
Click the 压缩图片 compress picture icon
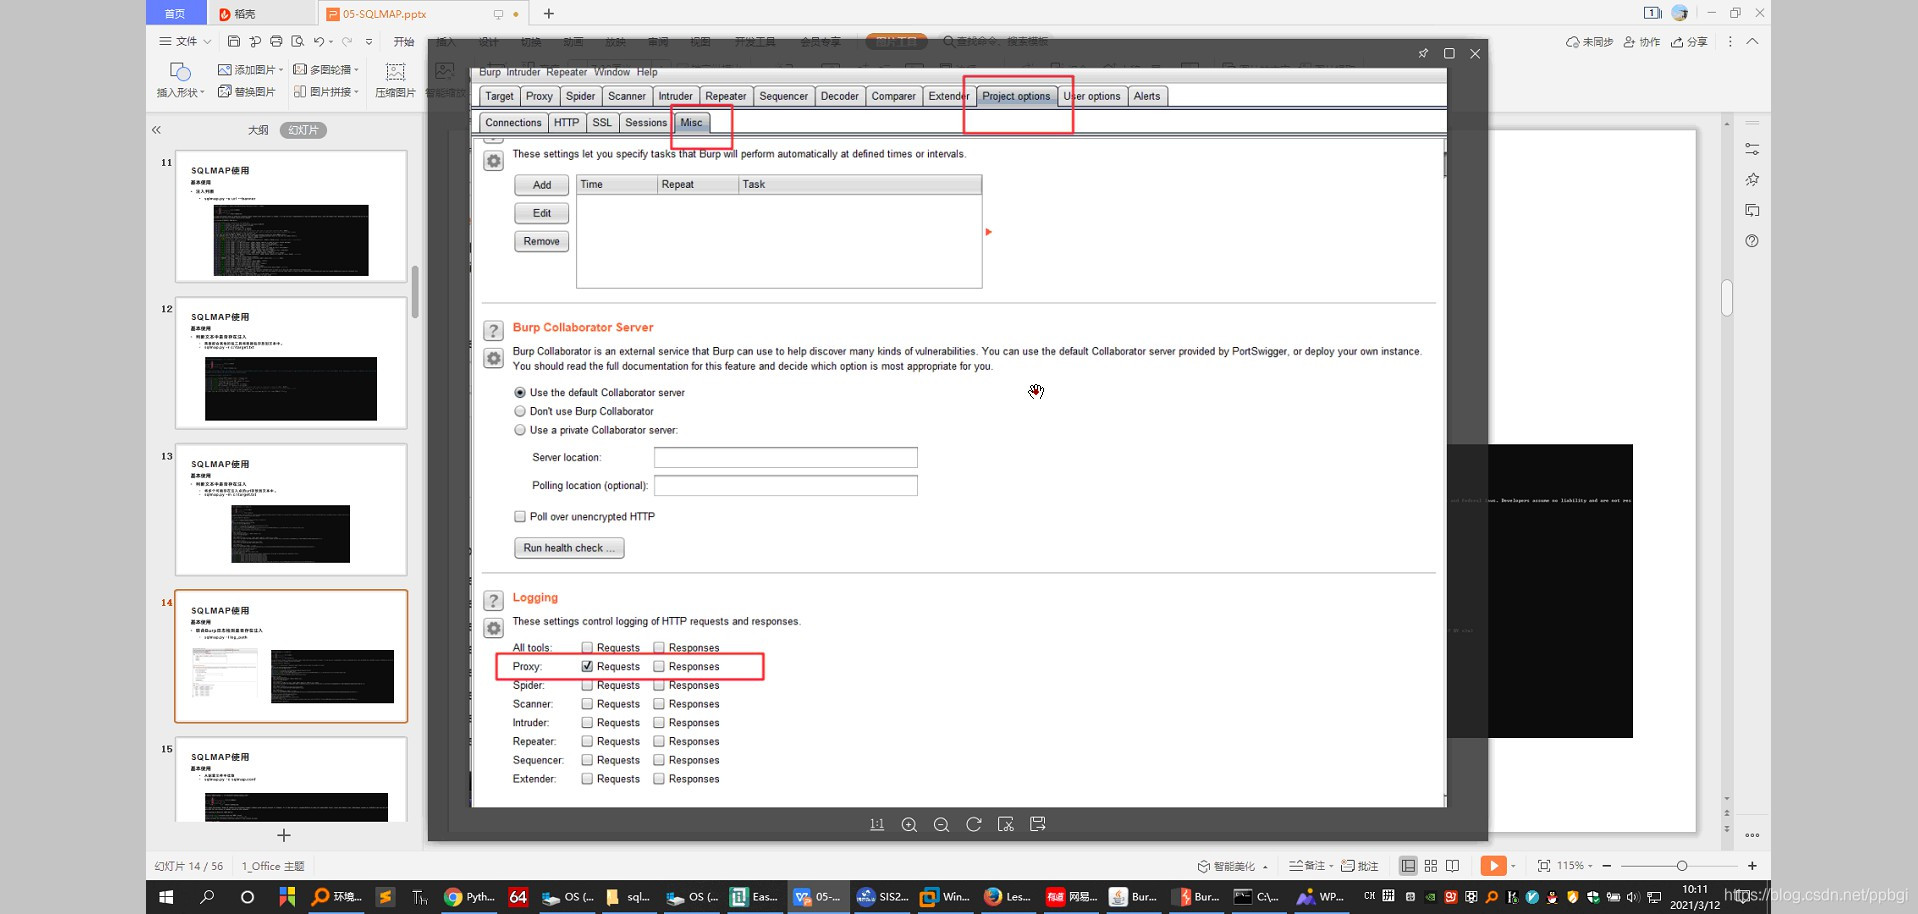point(395,72)
